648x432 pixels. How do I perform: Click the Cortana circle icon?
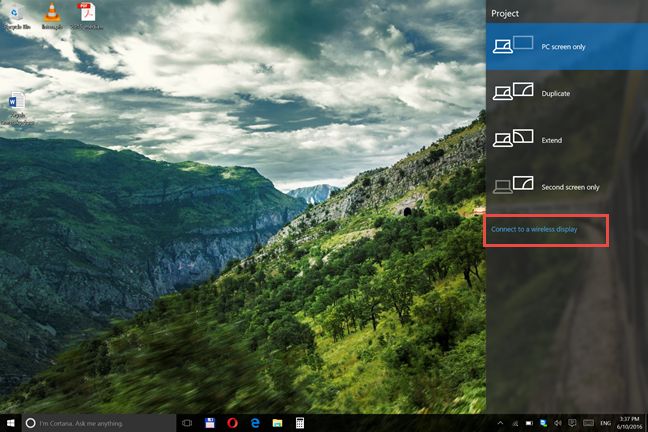(30, 423)
